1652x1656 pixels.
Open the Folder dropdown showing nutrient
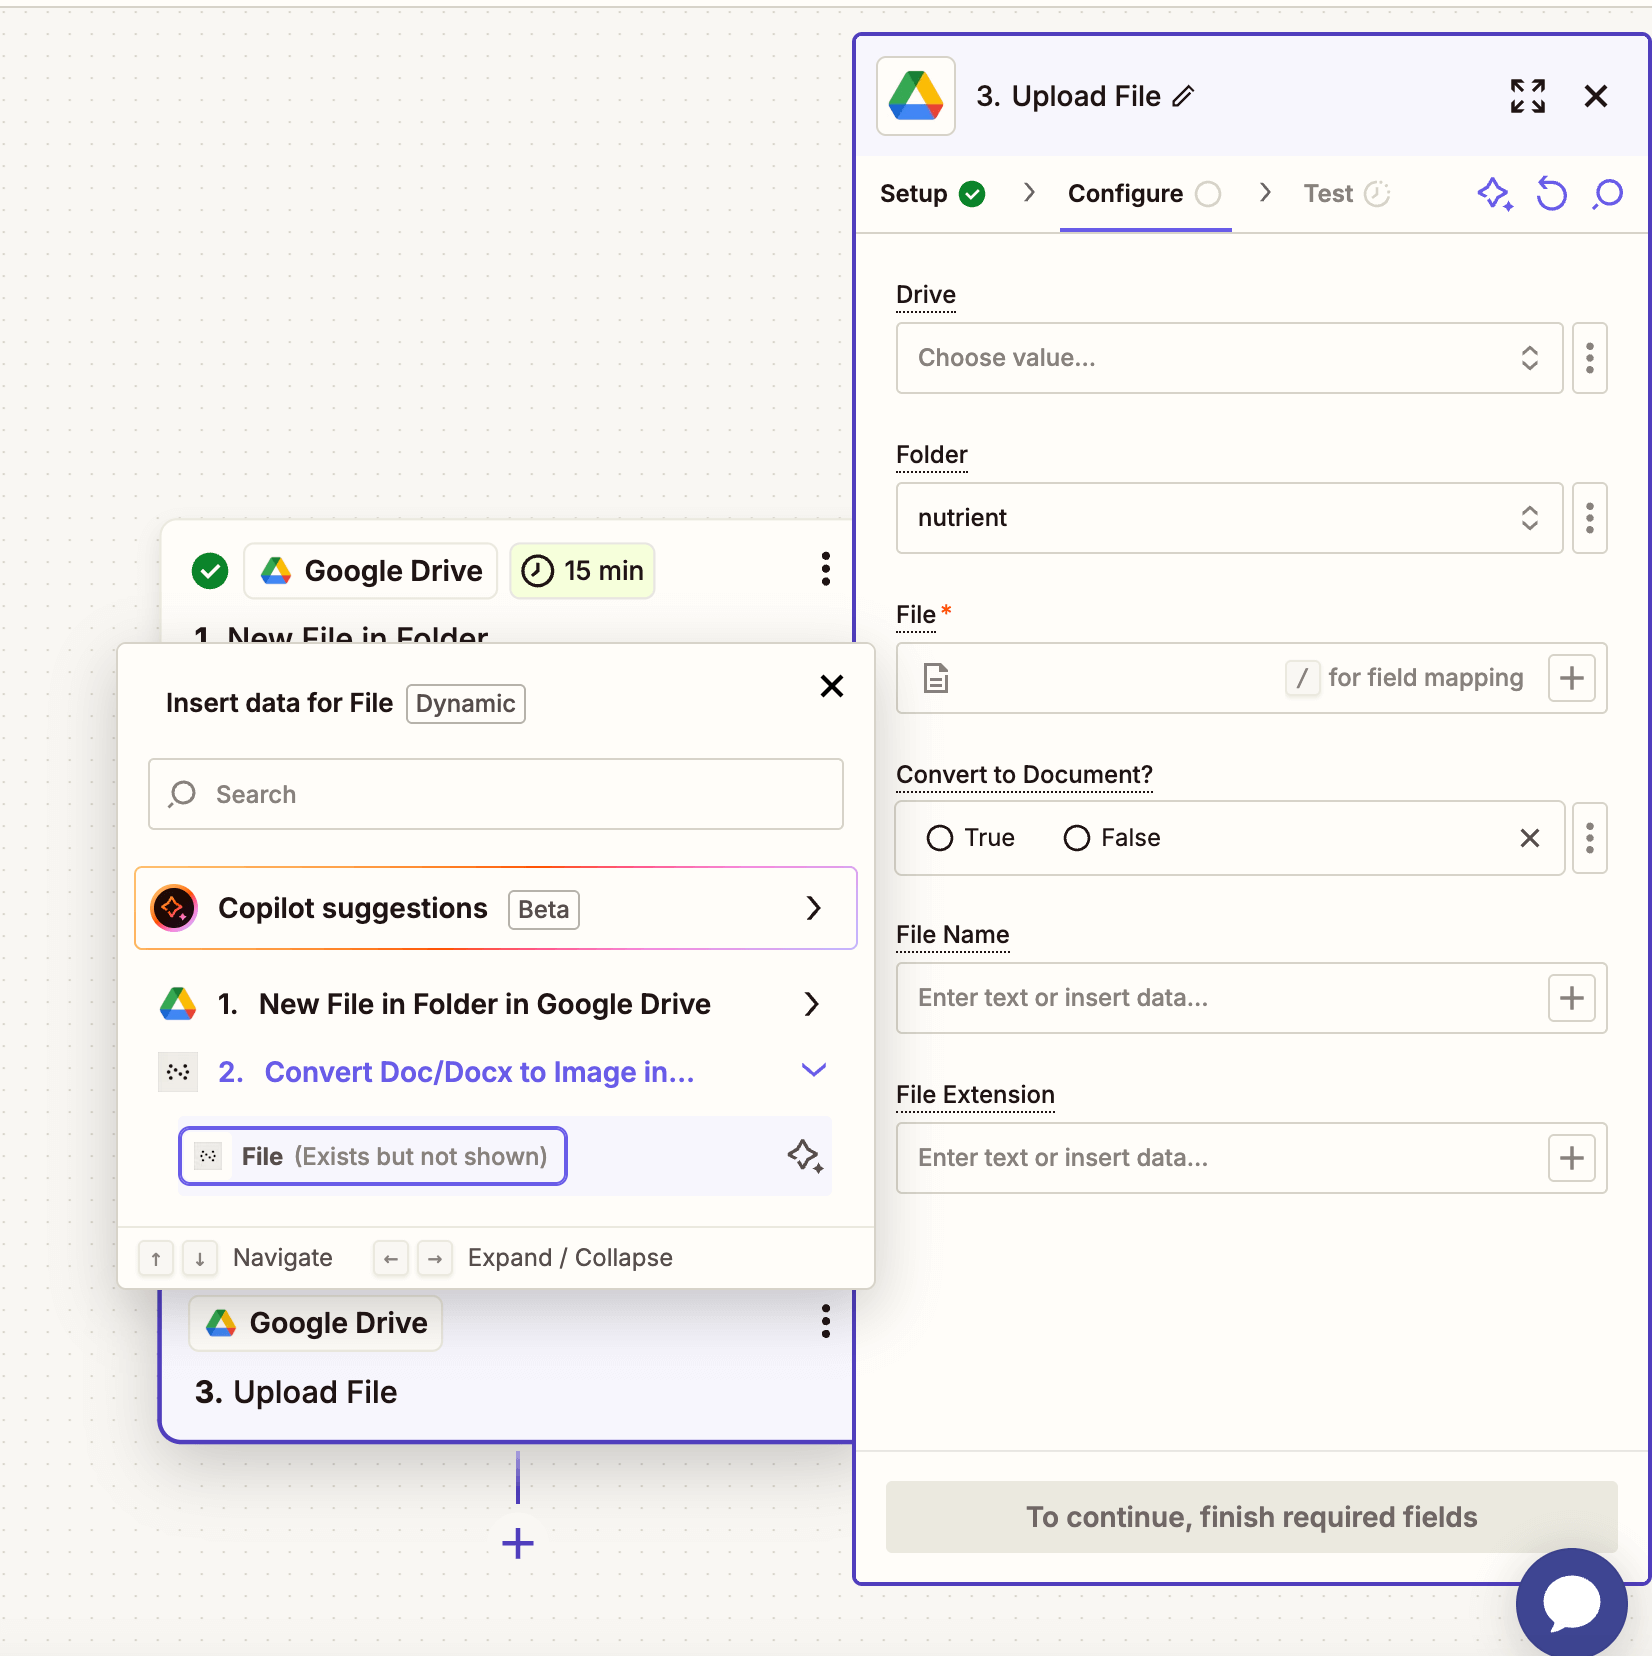pos(1228,518)
